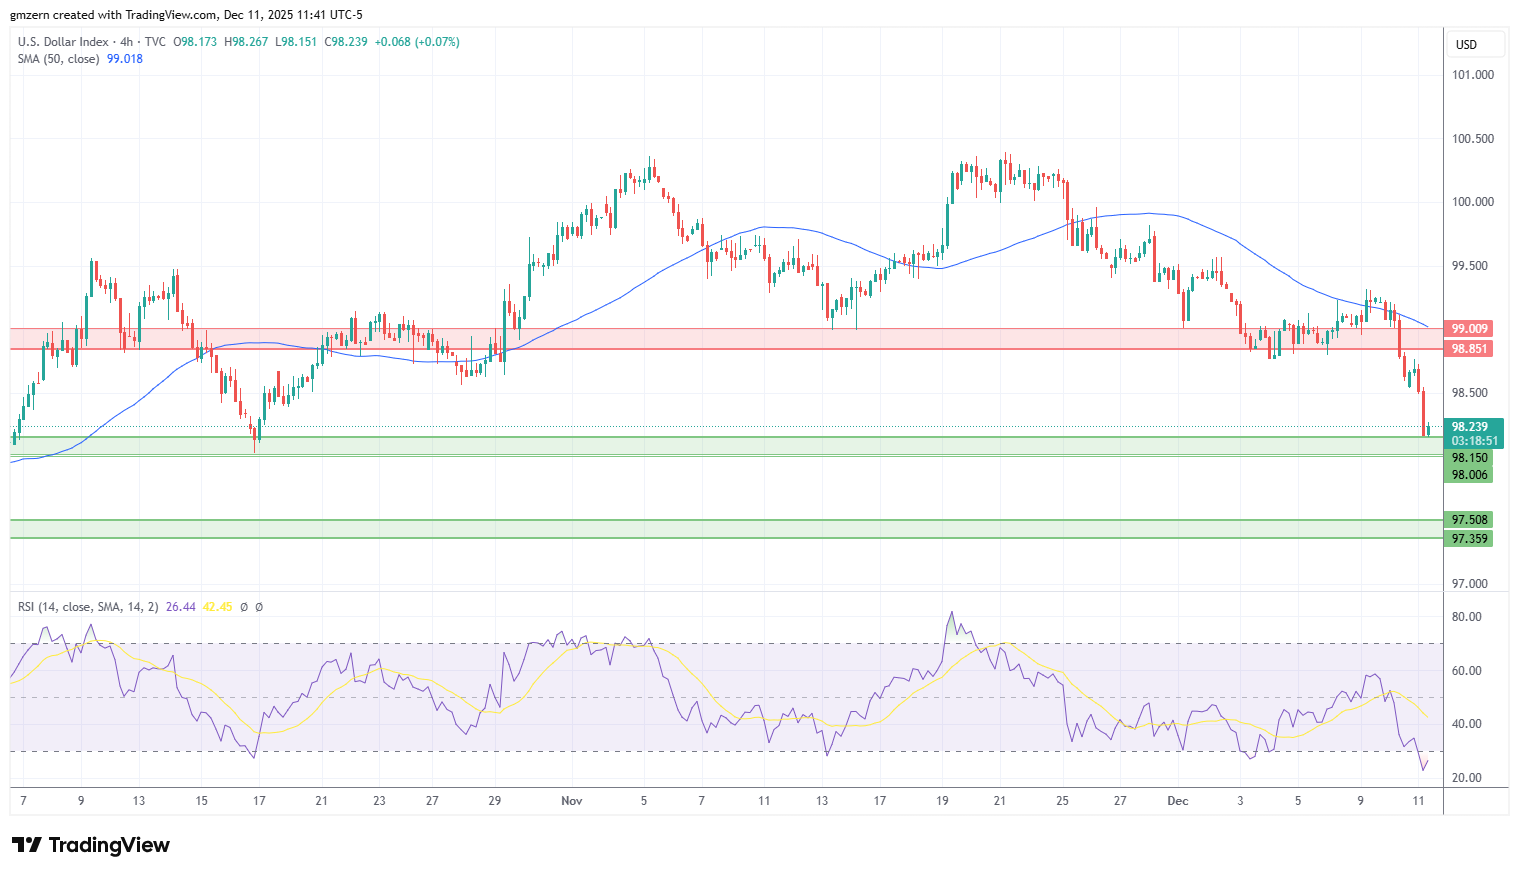The height and width of the screenshot is (875, 1519).
Task: Click the red 98.851 price label
Action: (1470, 349)
